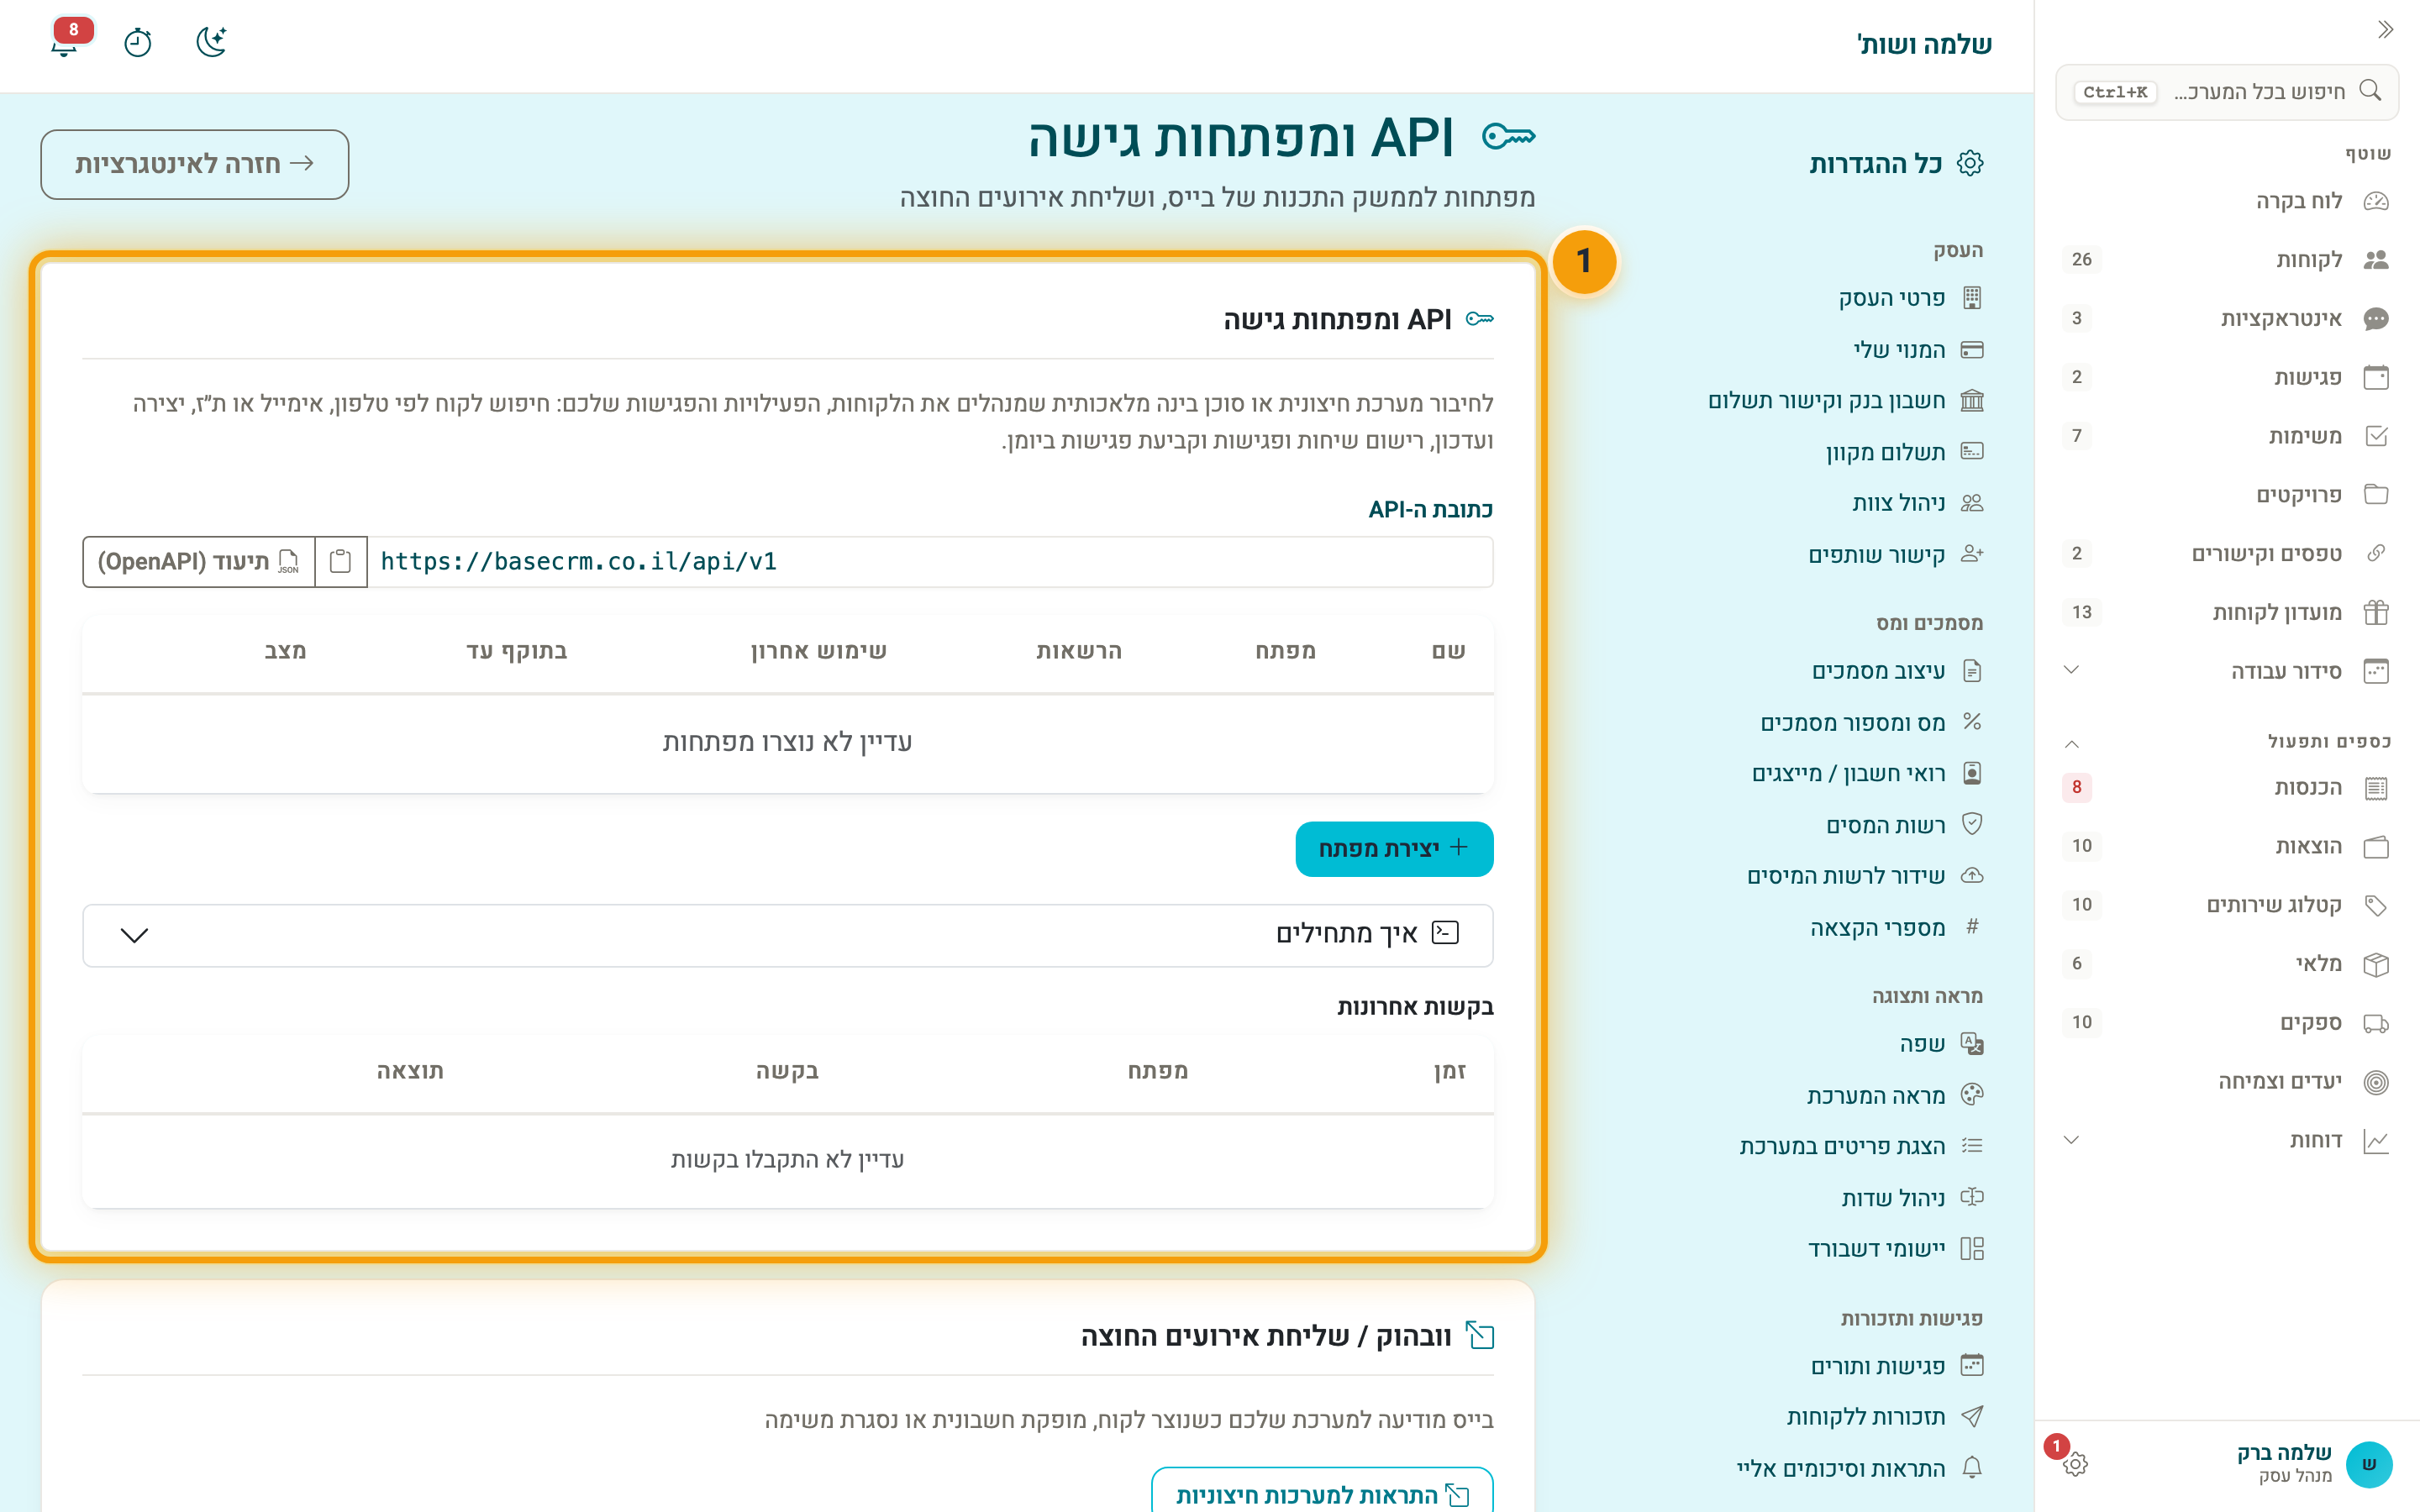Click the מועדון לקוחות gift icon

tap(2376, 612)
